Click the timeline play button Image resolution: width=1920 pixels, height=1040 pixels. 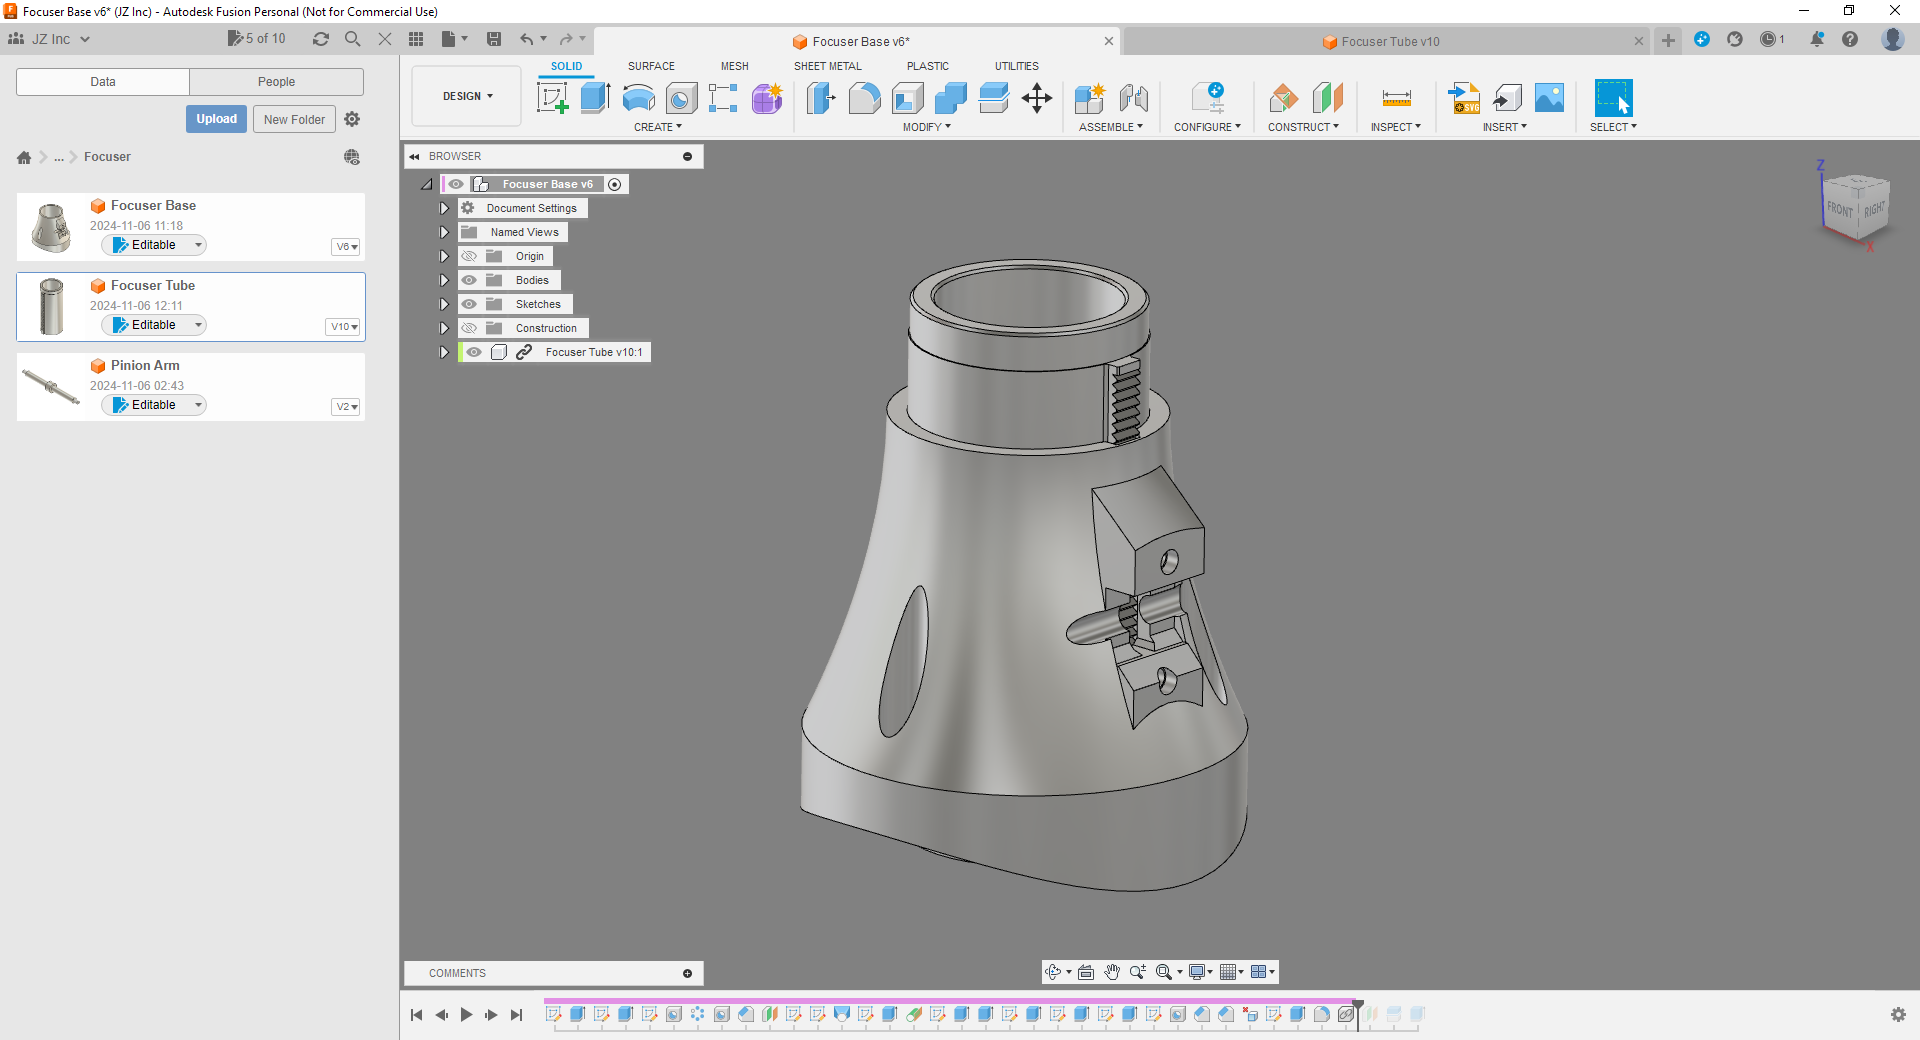466,1015
